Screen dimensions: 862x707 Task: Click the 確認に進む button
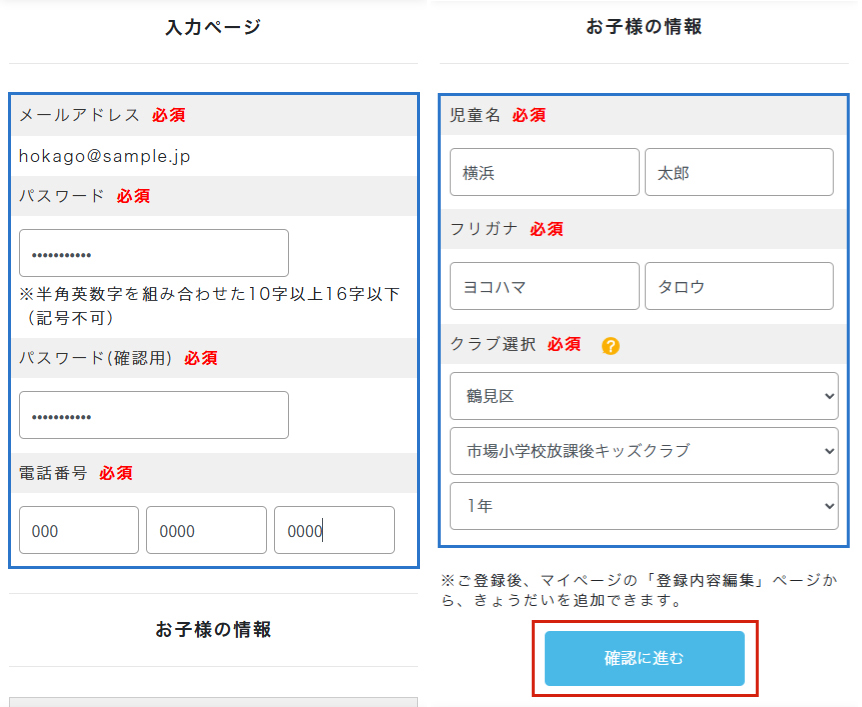point(644,658)
